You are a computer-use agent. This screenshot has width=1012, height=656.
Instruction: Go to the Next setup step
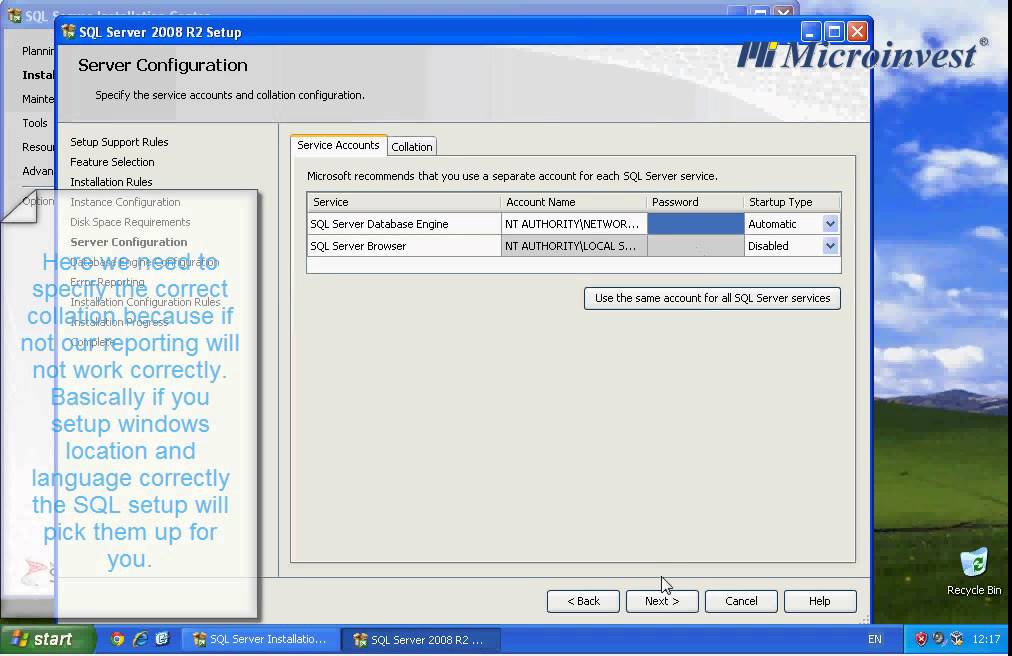(662, 601)
